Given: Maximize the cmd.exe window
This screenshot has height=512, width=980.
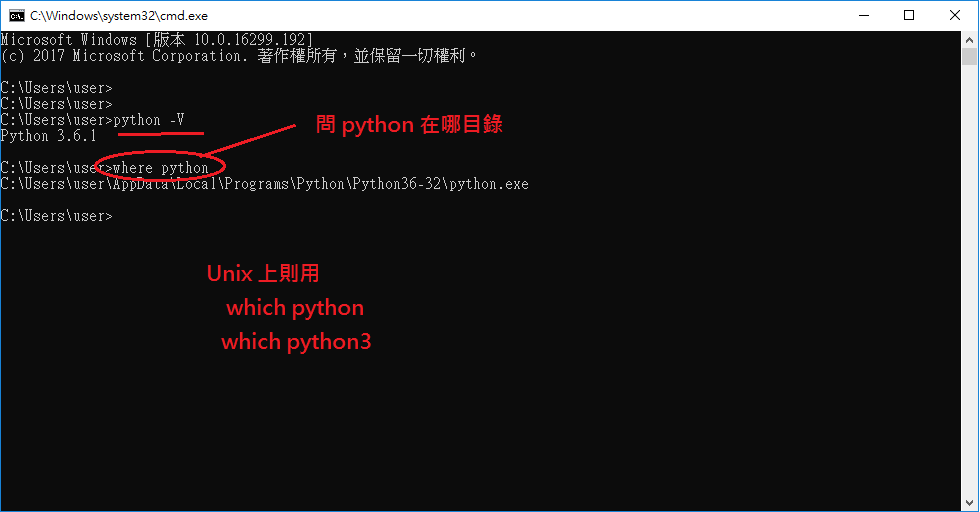Looking at the screenshot, I should (x=909, y=16).
